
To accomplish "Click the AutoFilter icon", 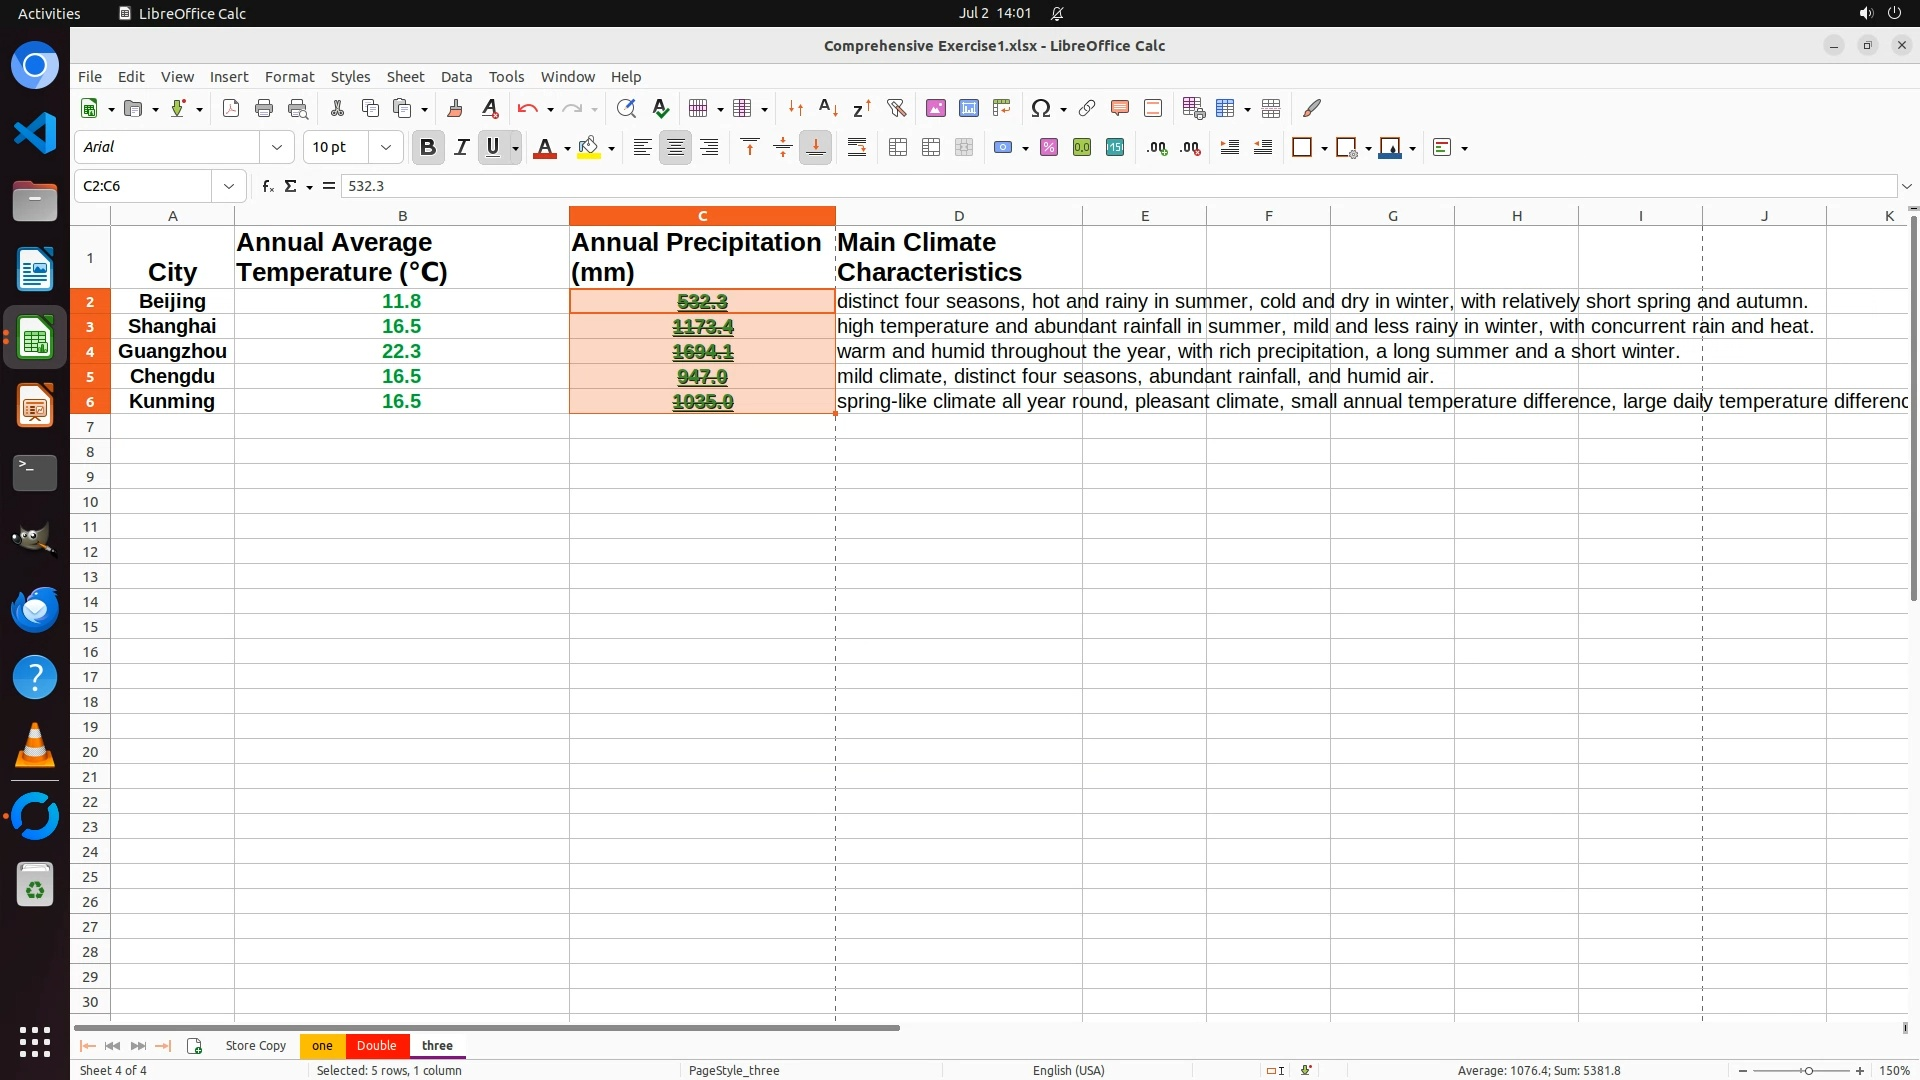I will click(896, 108).
